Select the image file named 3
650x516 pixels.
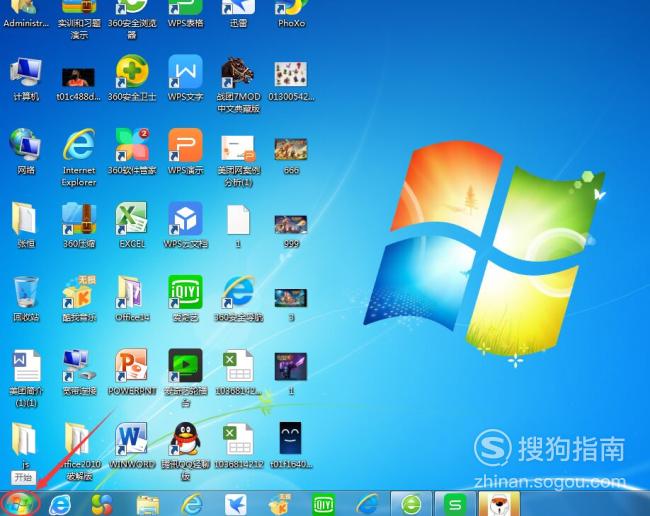pyautogui.click(x=291, y=305)
